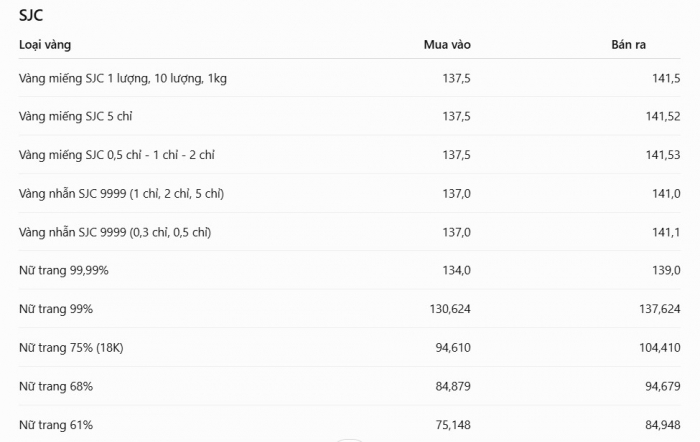Click the Bán ra column header
Viewport: 700px width, 442px height.
[628, 45]
